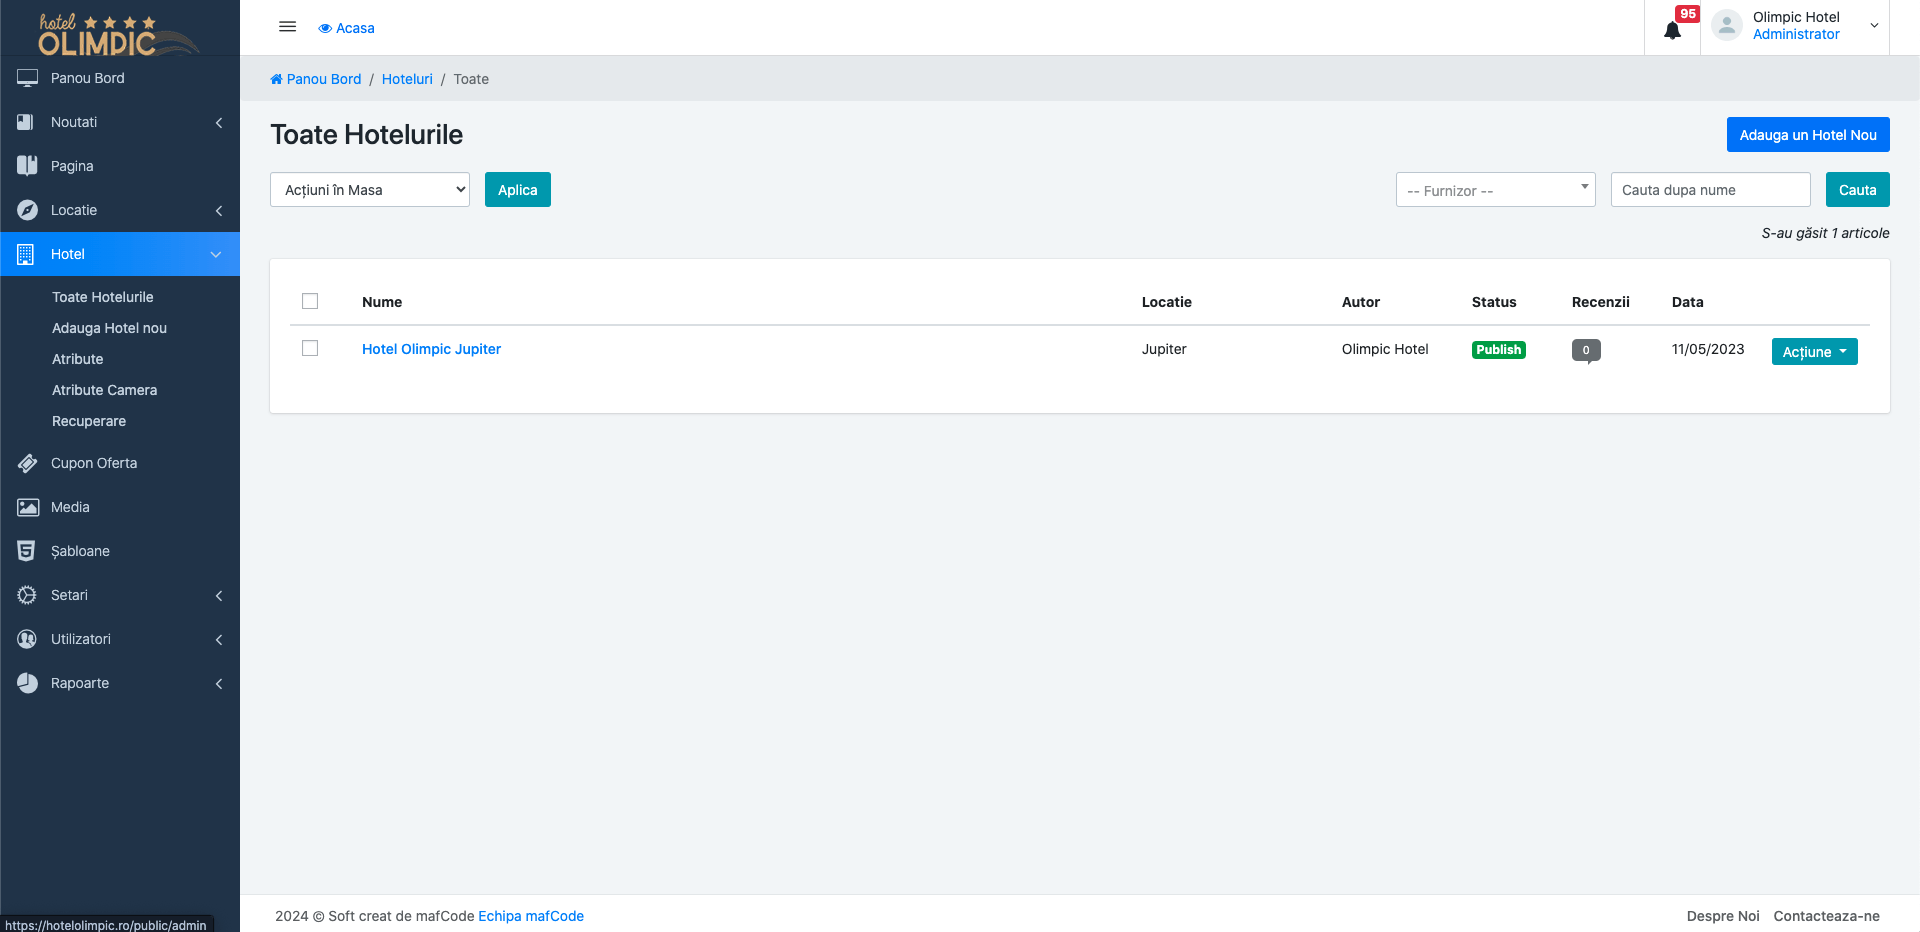Expand the Noutati submenu chevron
The image size is (1920, 932).
click(219, 122)
